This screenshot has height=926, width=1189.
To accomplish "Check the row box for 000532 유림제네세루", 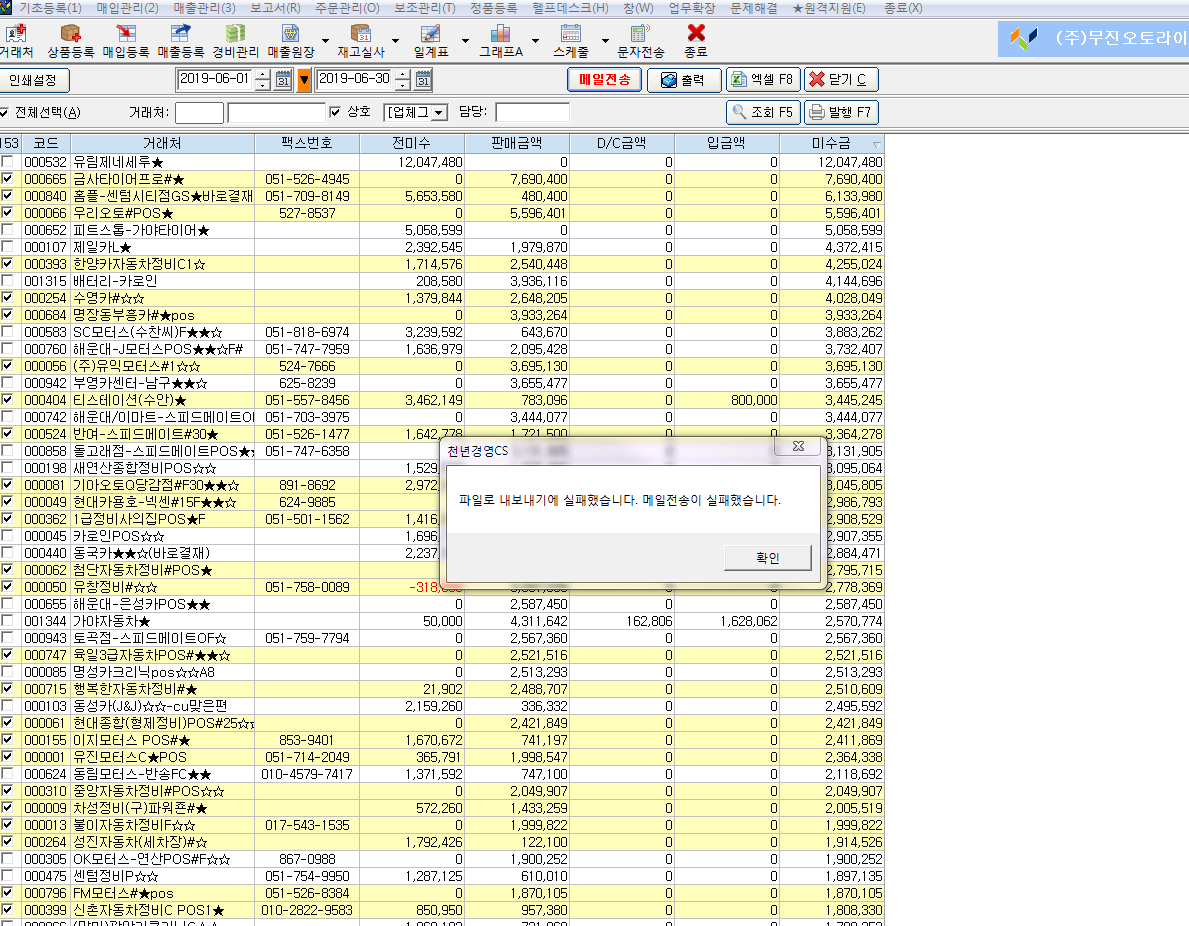I will coord(8,162).
